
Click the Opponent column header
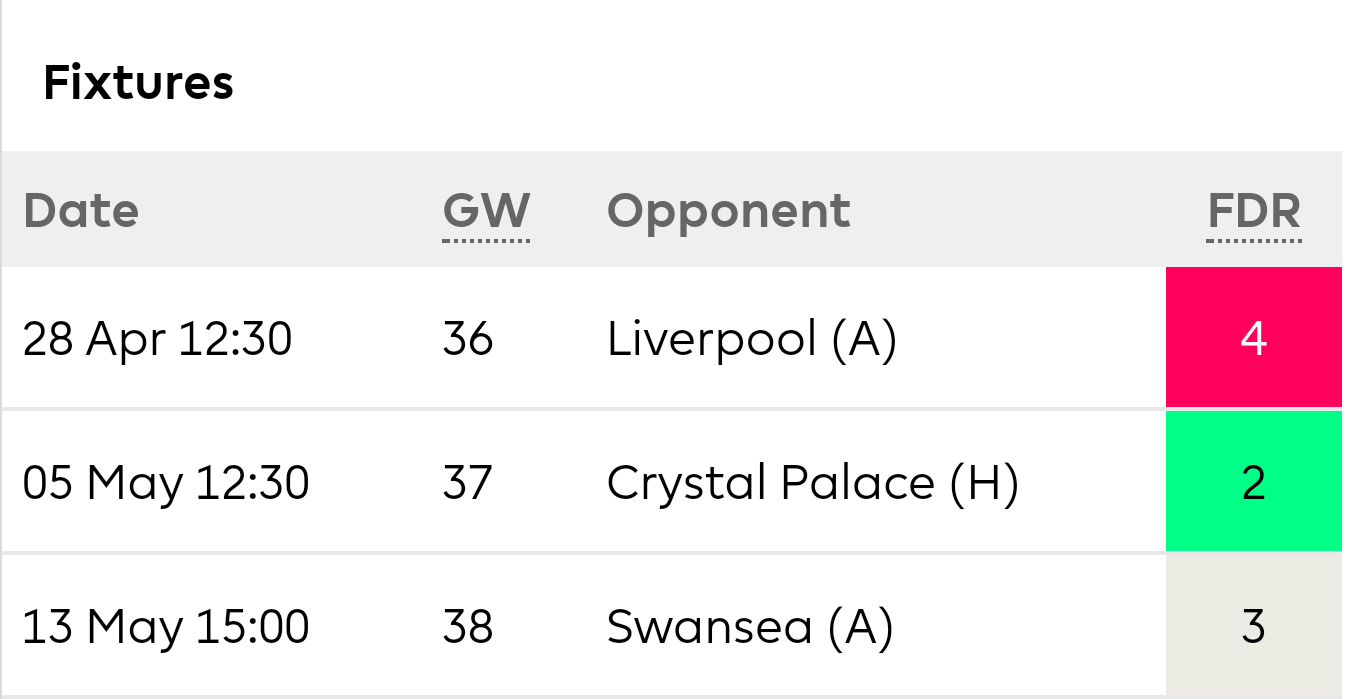point(728,211)
